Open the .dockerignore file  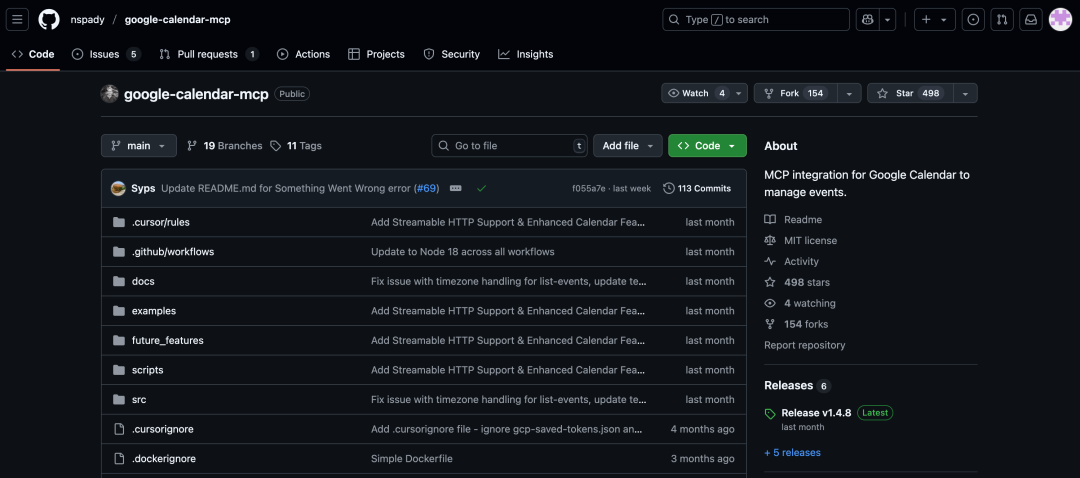coord(164,459)
